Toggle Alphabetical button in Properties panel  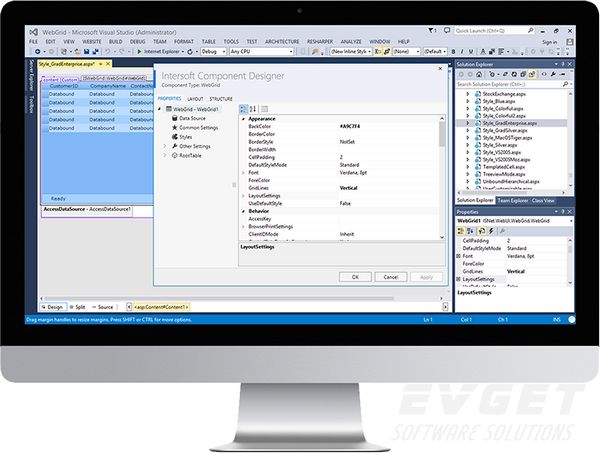(x=470, y=231)
